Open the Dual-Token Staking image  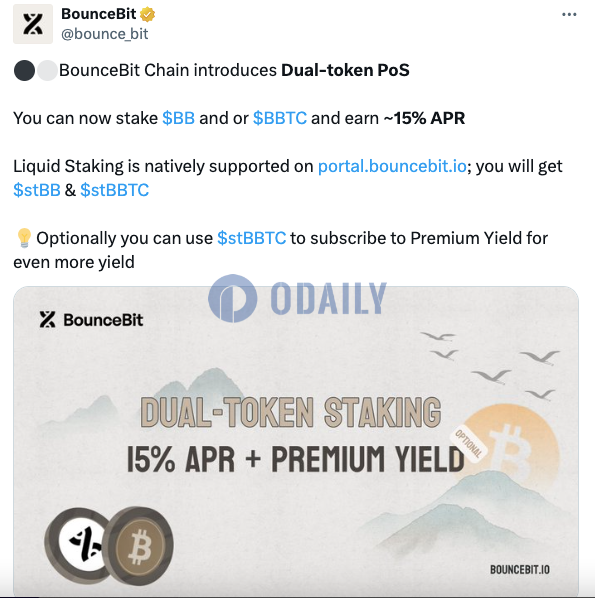(296, 441)
